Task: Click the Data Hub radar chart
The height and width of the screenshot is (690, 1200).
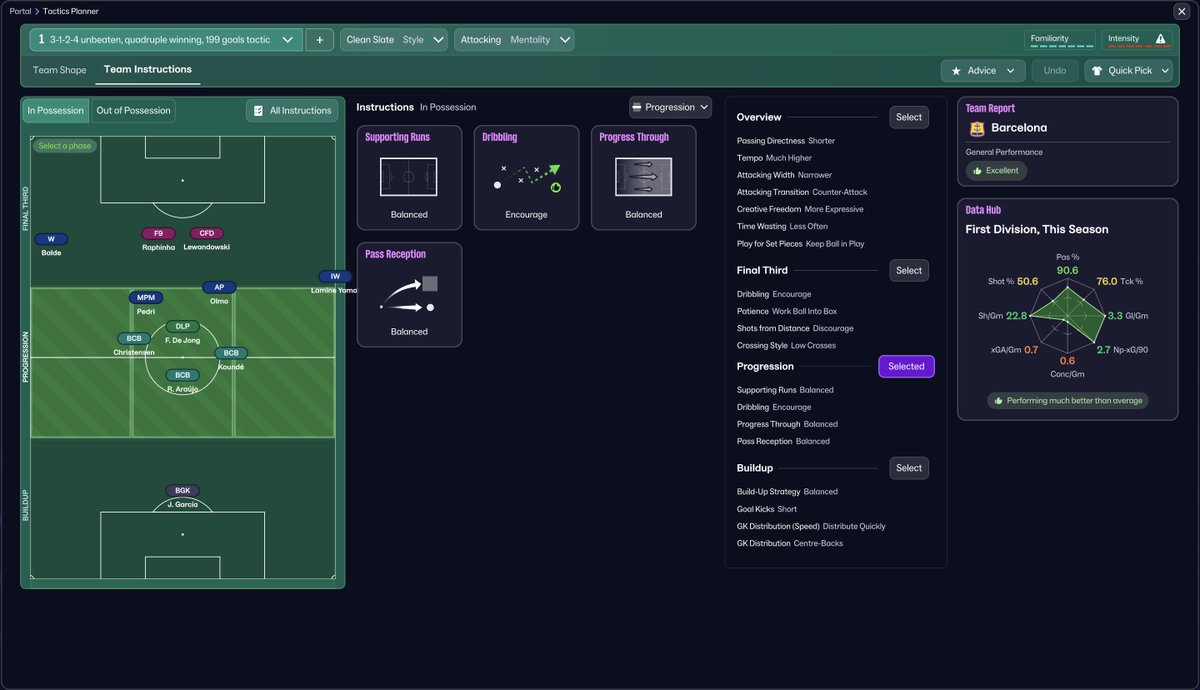Action: (1068, 316)
